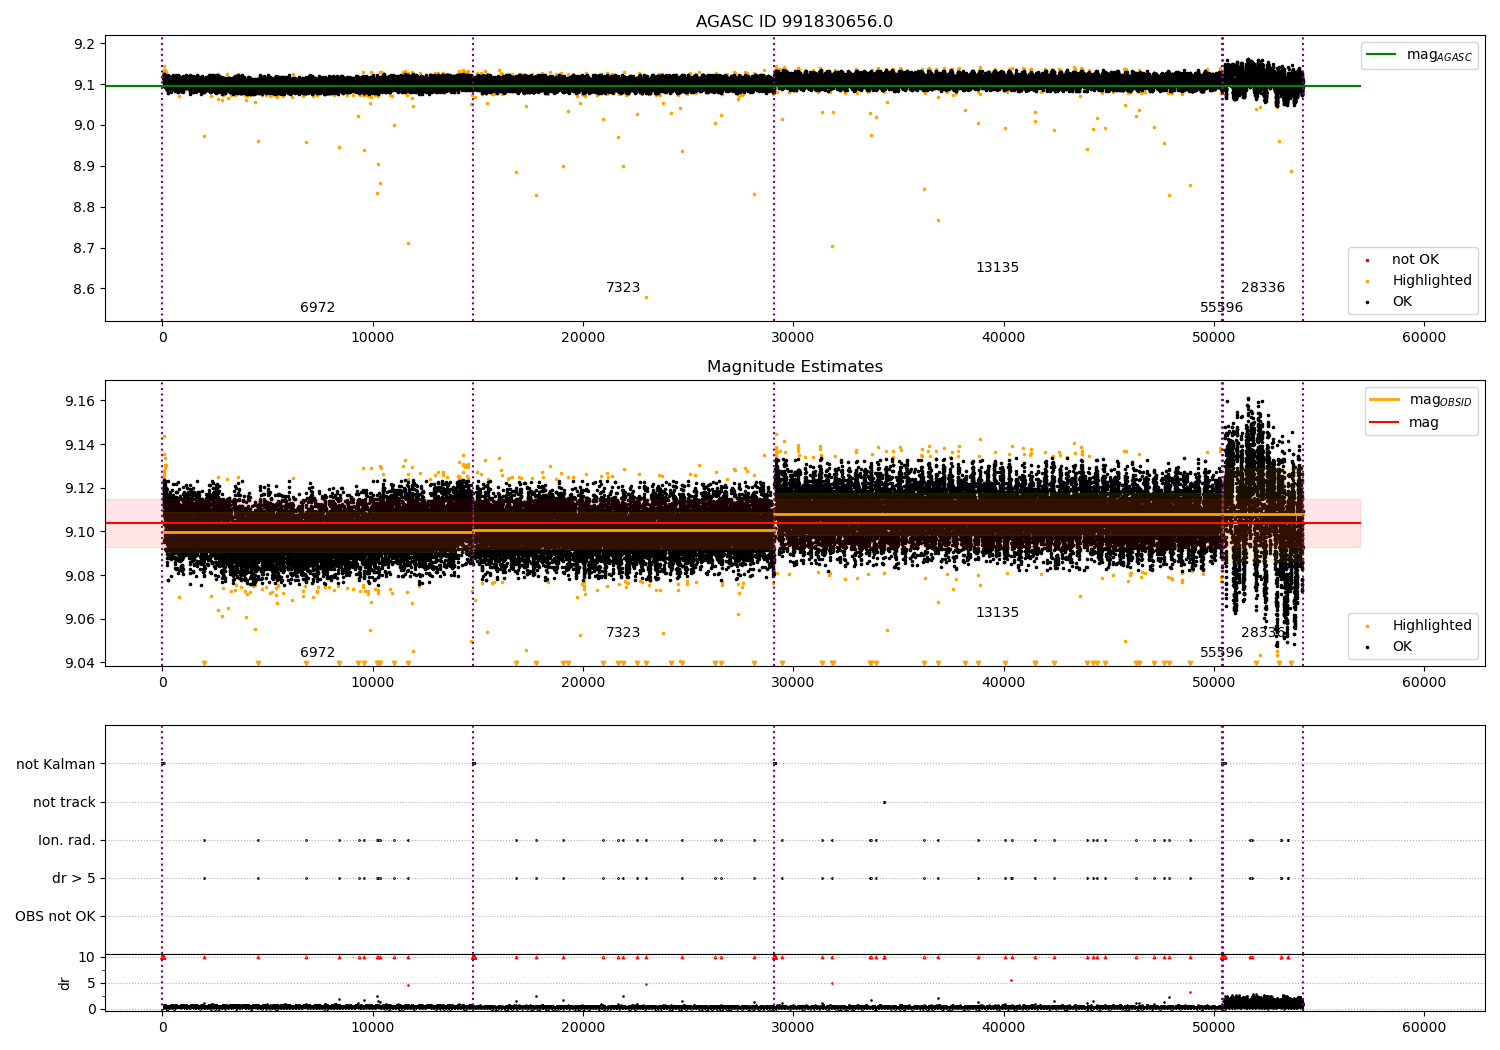Click 'Highlighted' legend entry in middle panel

(x=1431, y=626)
